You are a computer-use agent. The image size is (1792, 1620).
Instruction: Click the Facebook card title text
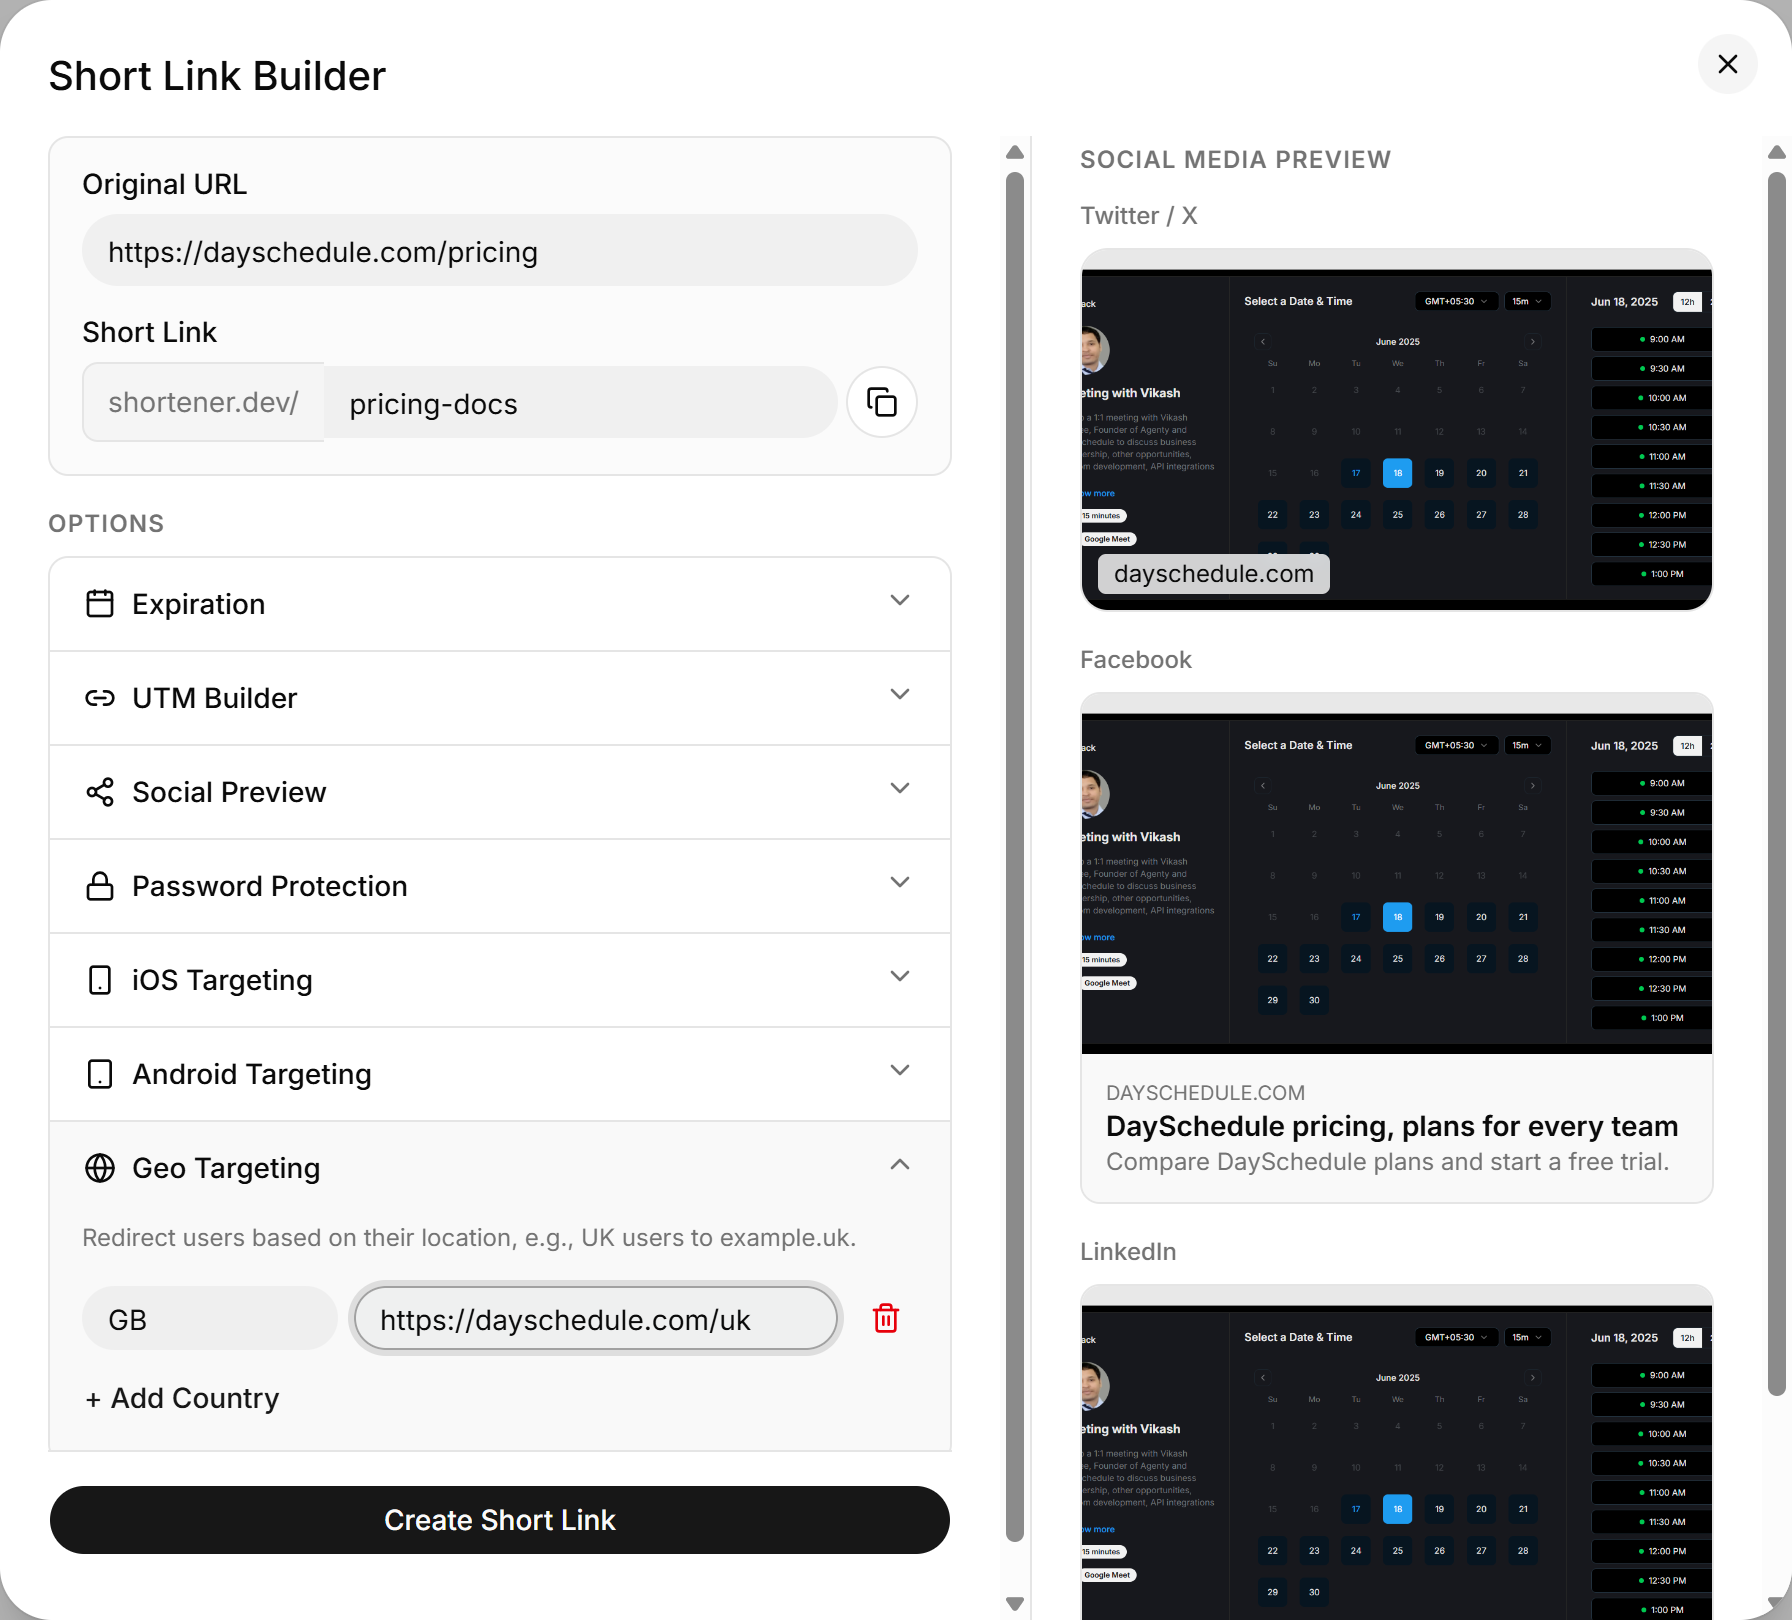1392,1127
